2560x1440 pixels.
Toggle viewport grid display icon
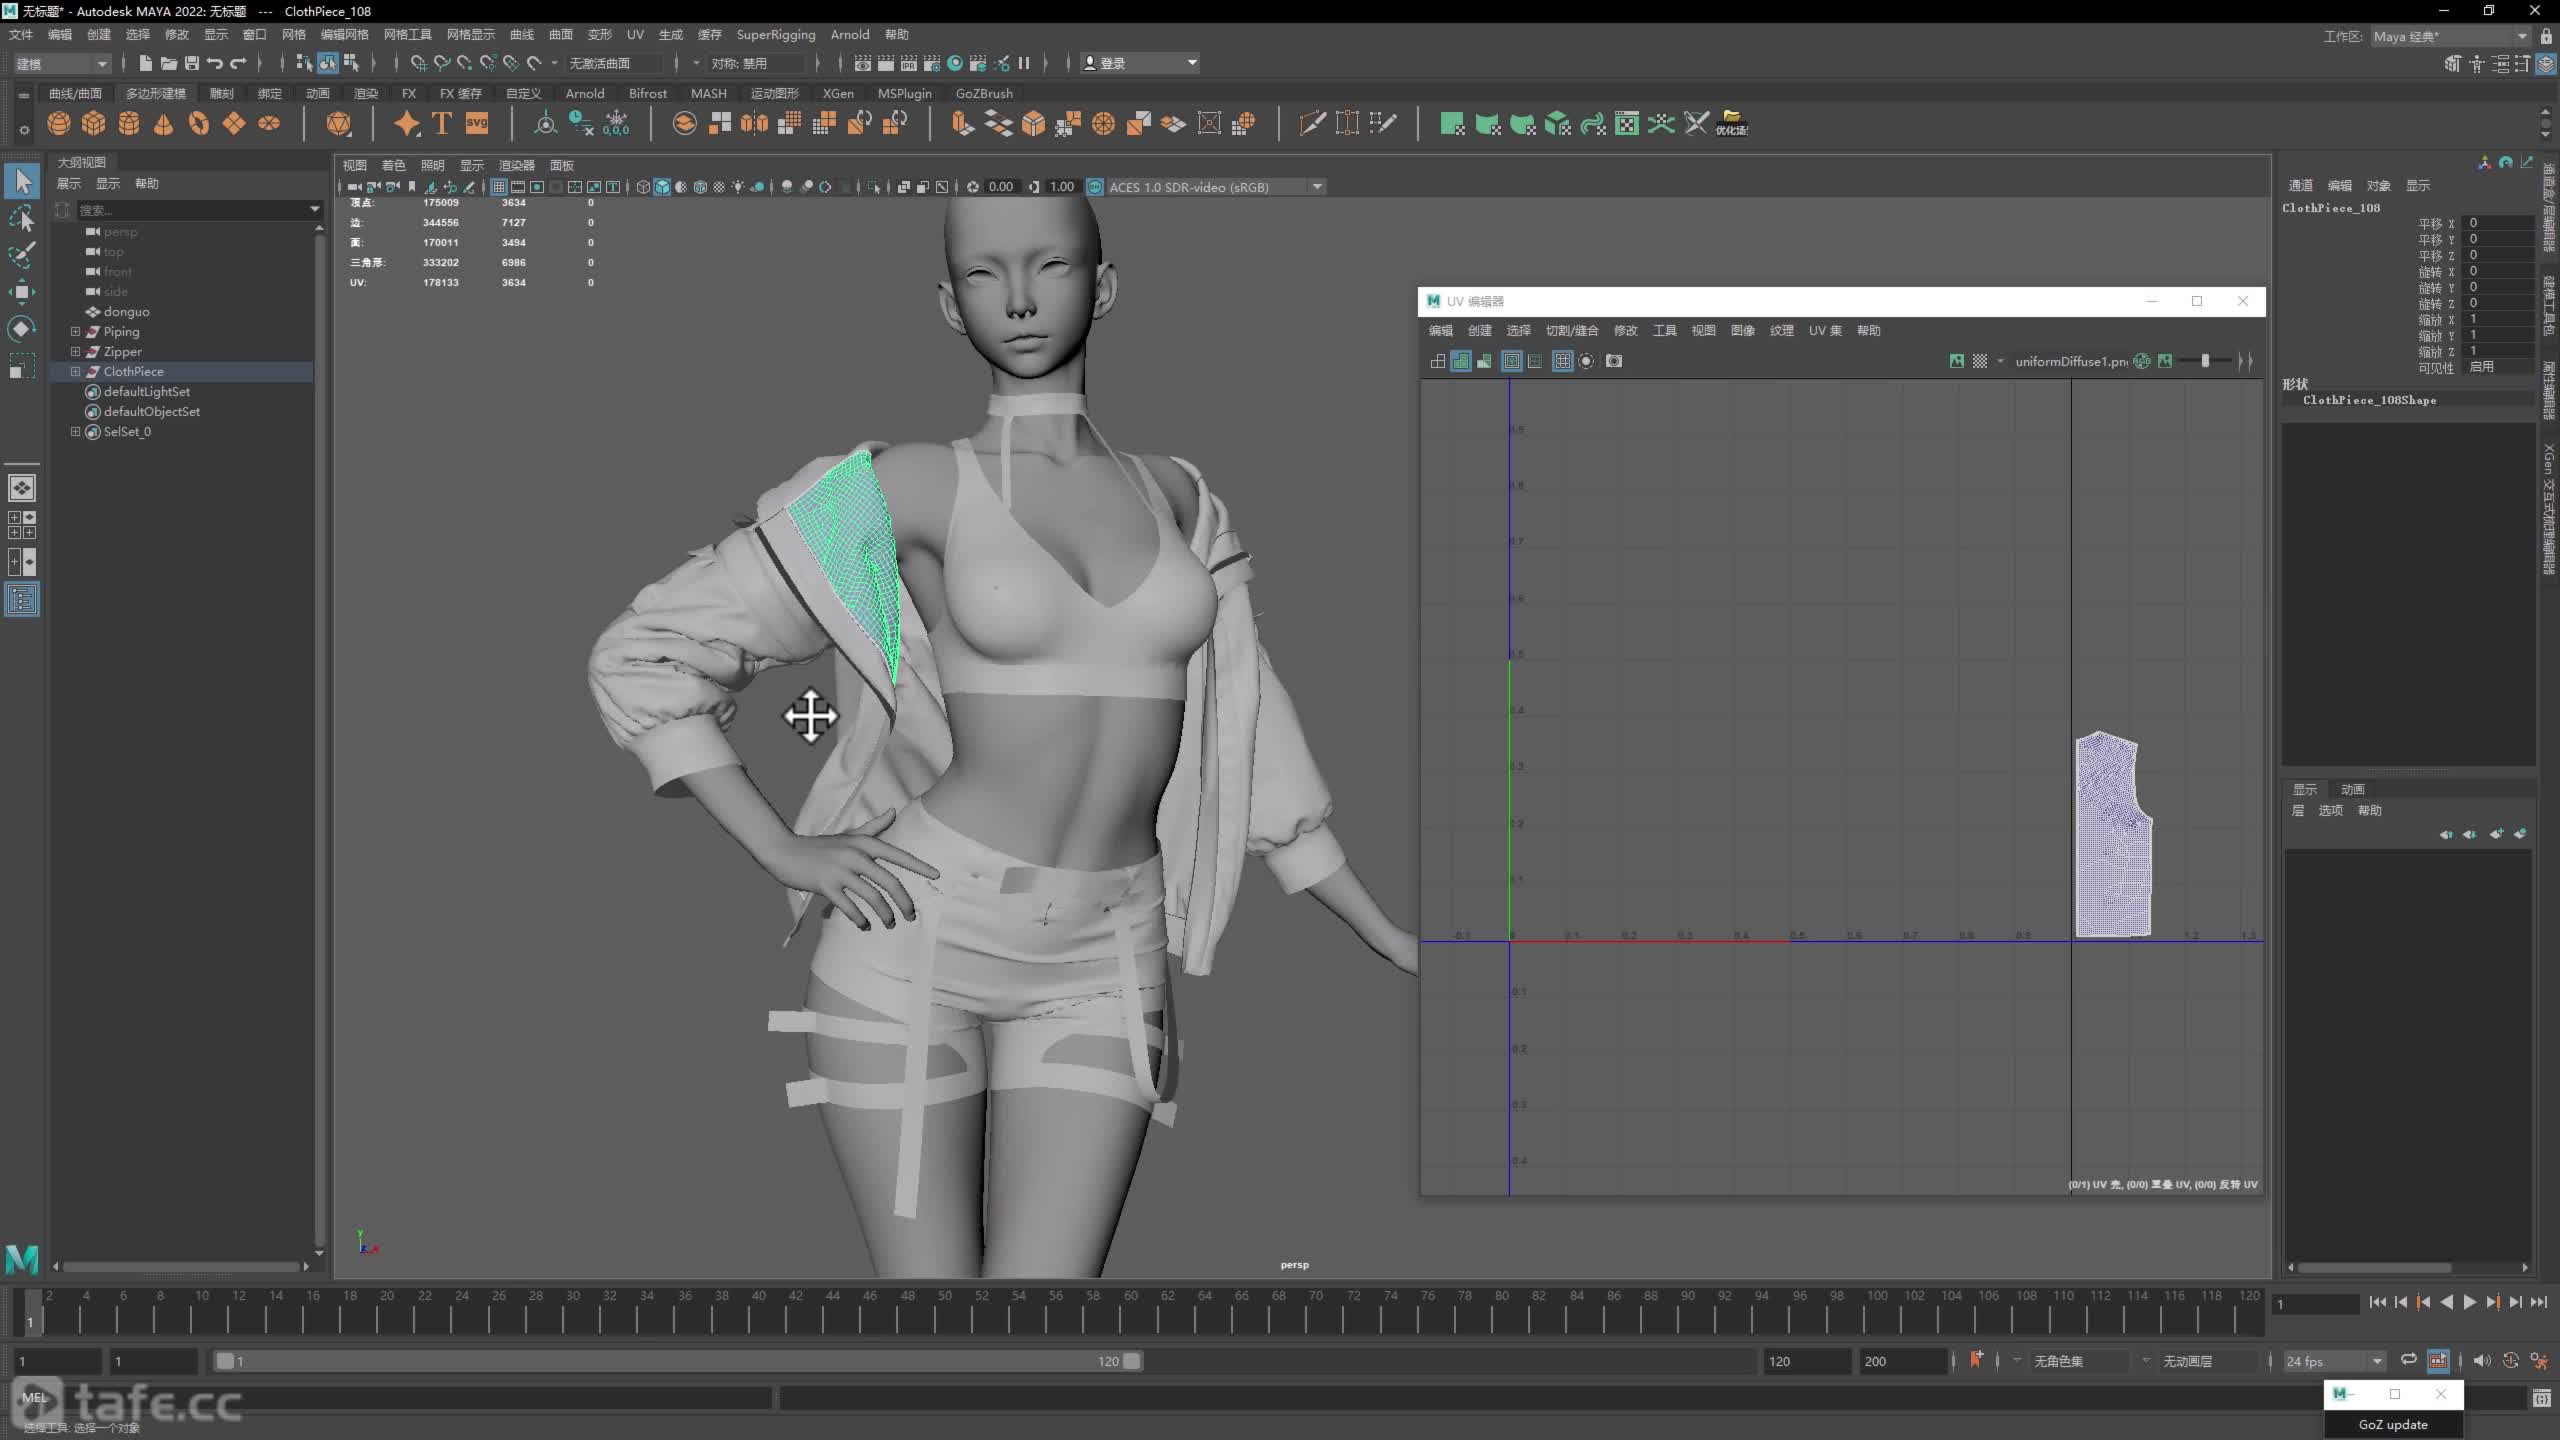(498, 187)
